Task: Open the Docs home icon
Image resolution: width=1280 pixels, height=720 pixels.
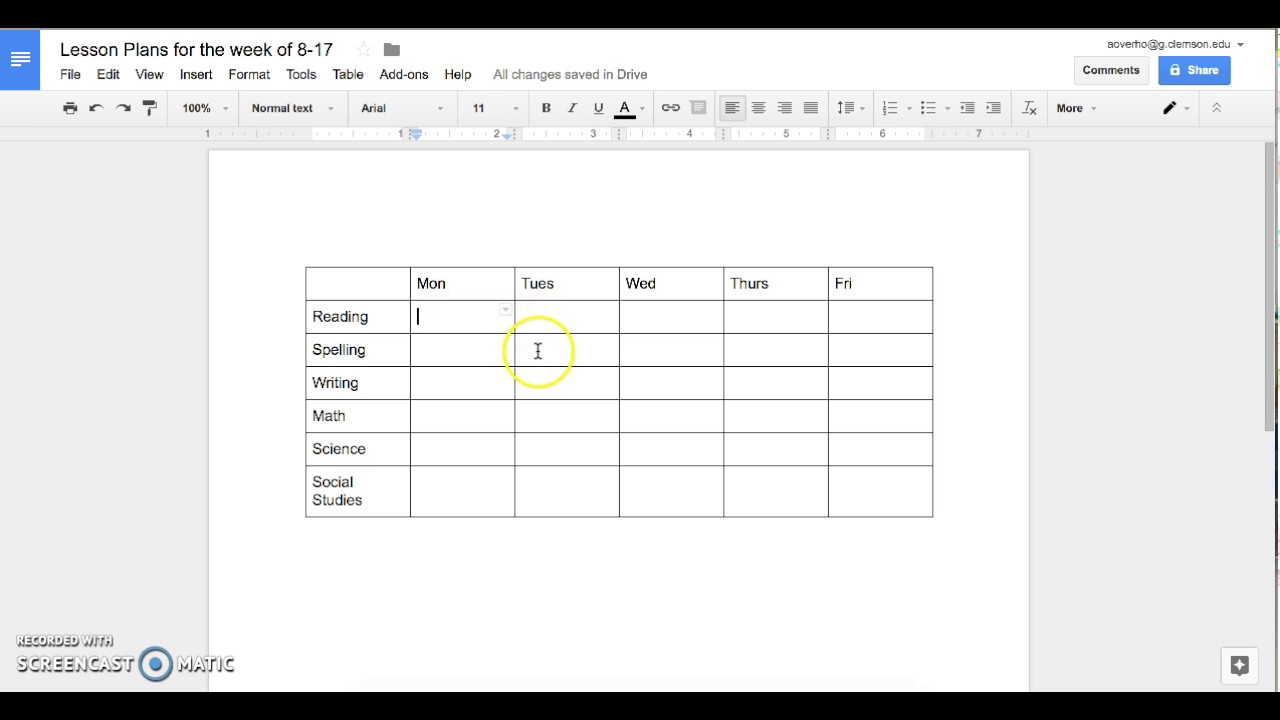Action: 20,59
